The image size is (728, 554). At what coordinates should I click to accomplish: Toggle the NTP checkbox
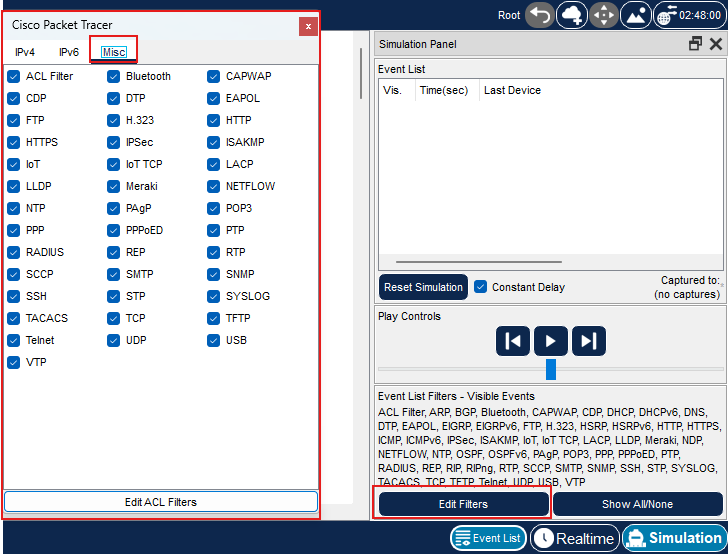[13, 209]
